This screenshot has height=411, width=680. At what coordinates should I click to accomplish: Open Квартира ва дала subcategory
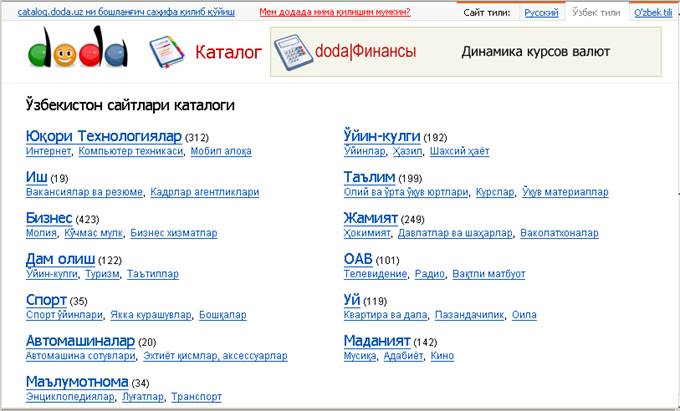(385, 315)
